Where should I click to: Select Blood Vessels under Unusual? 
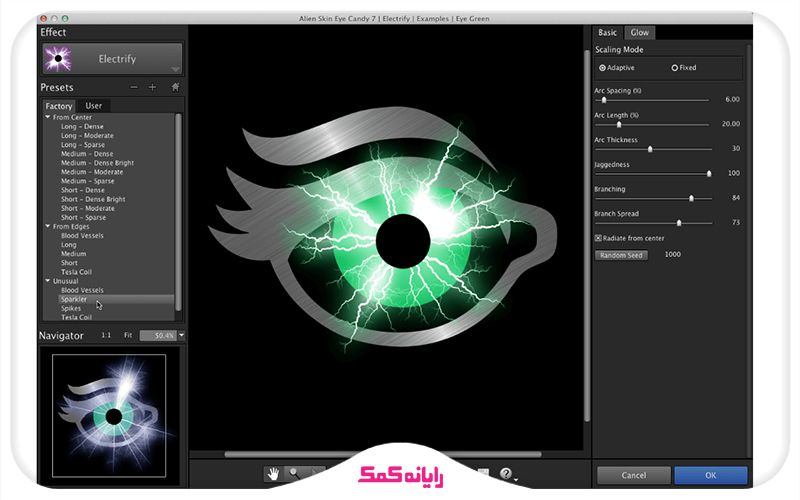tap(82, 290)
